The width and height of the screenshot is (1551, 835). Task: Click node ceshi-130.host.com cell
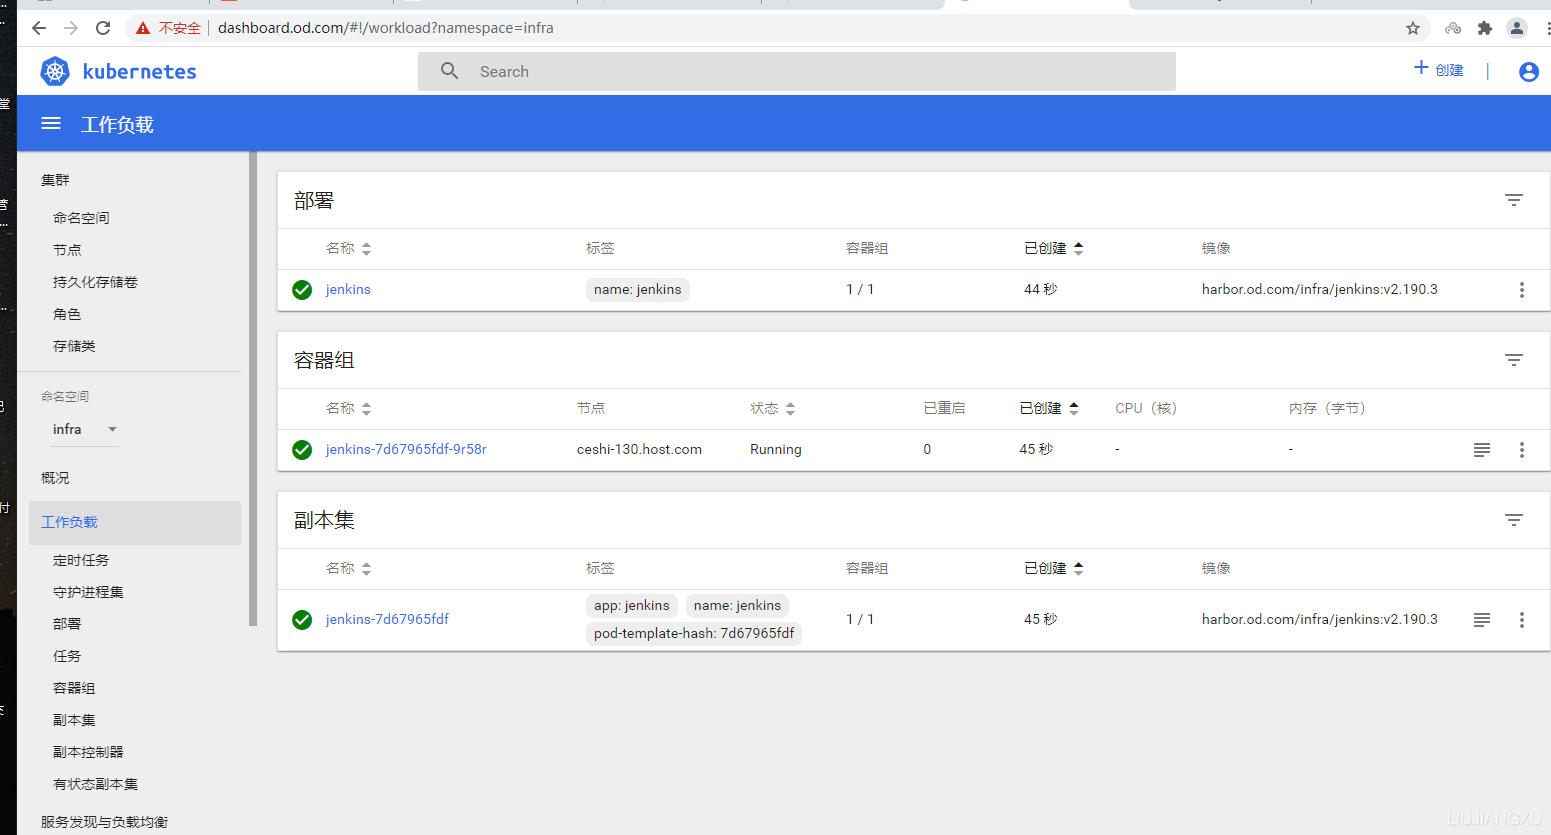coord(639,449)
